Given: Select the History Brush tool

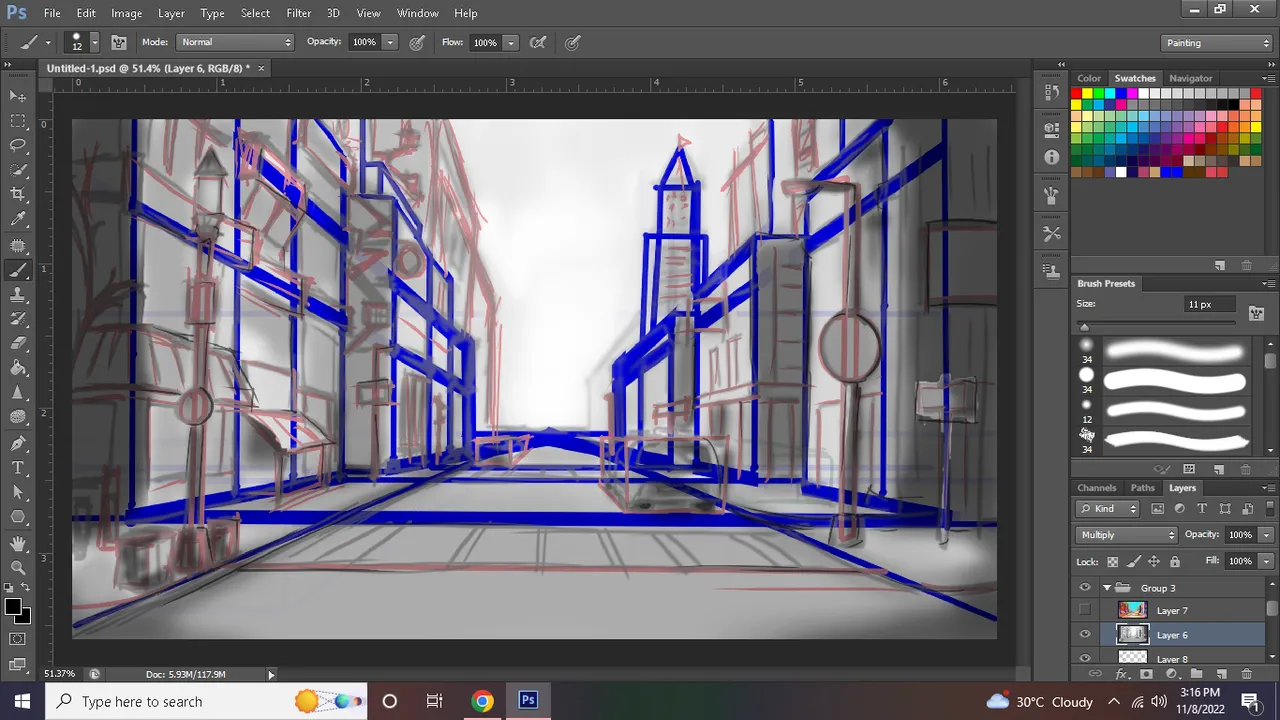Looking at the screenshot, I should 18,319.
